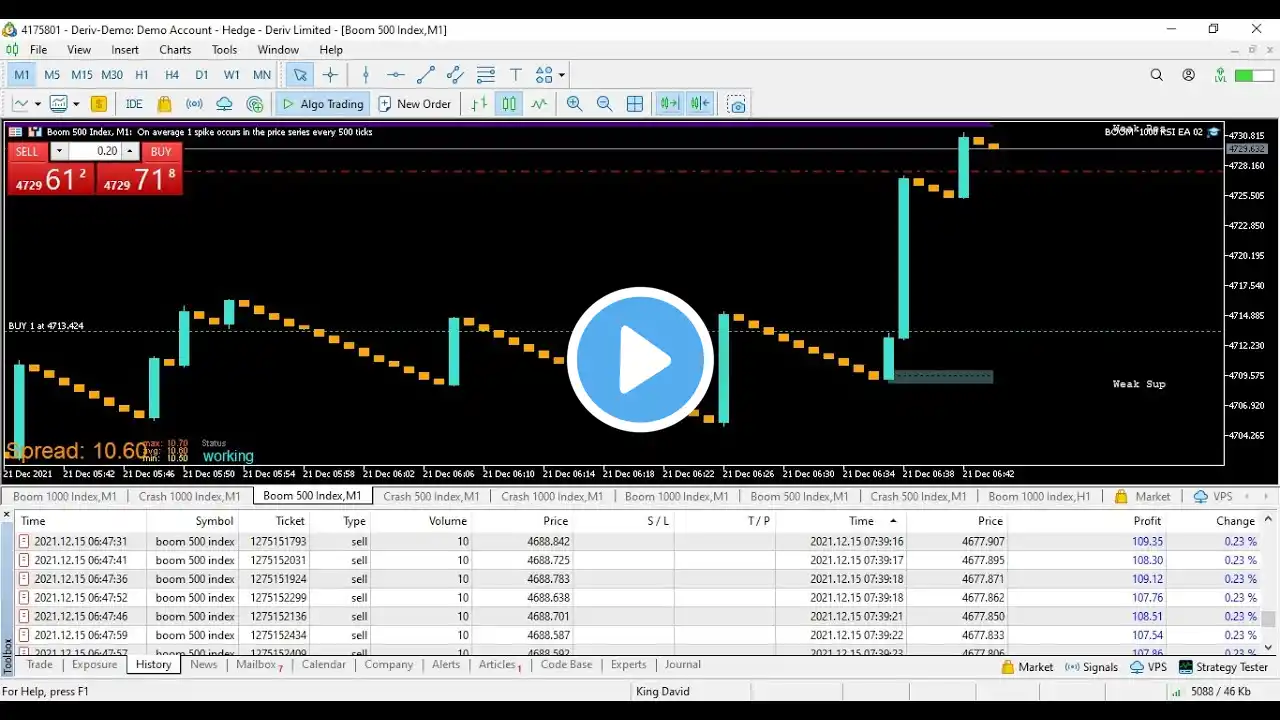
Task: Select the trendline drawing tool
Action: click(x=425, y=75)
